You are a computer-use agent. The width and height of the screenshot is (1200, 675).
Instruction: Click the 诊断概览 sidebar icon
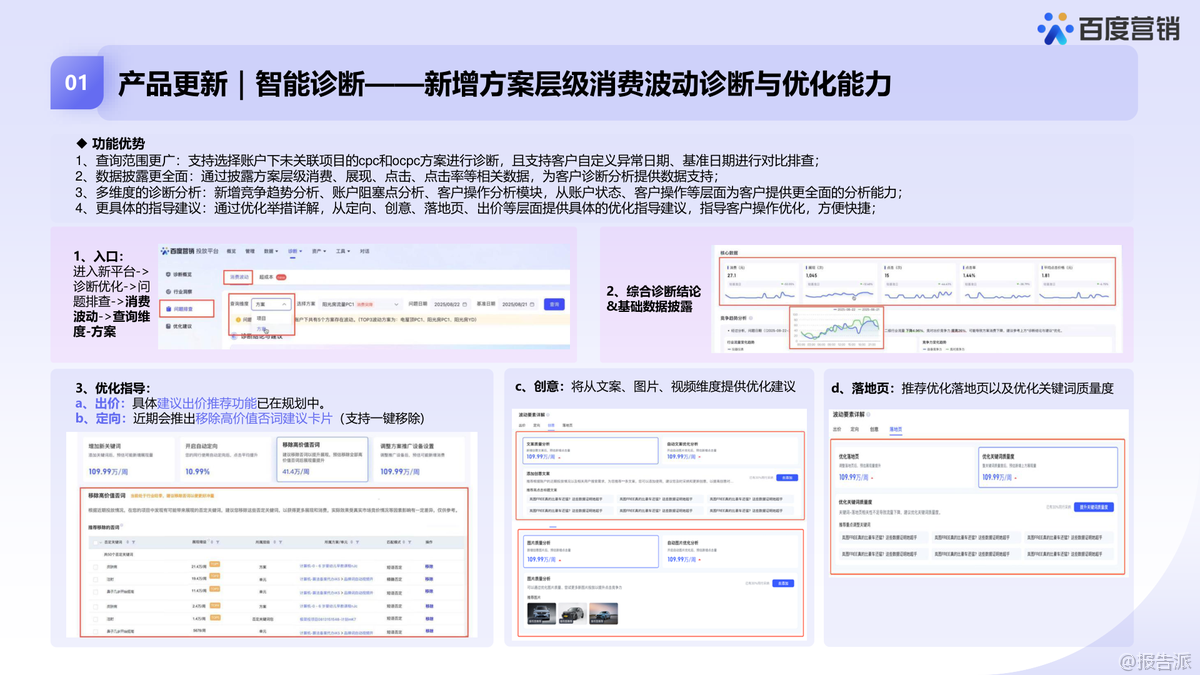167,273
